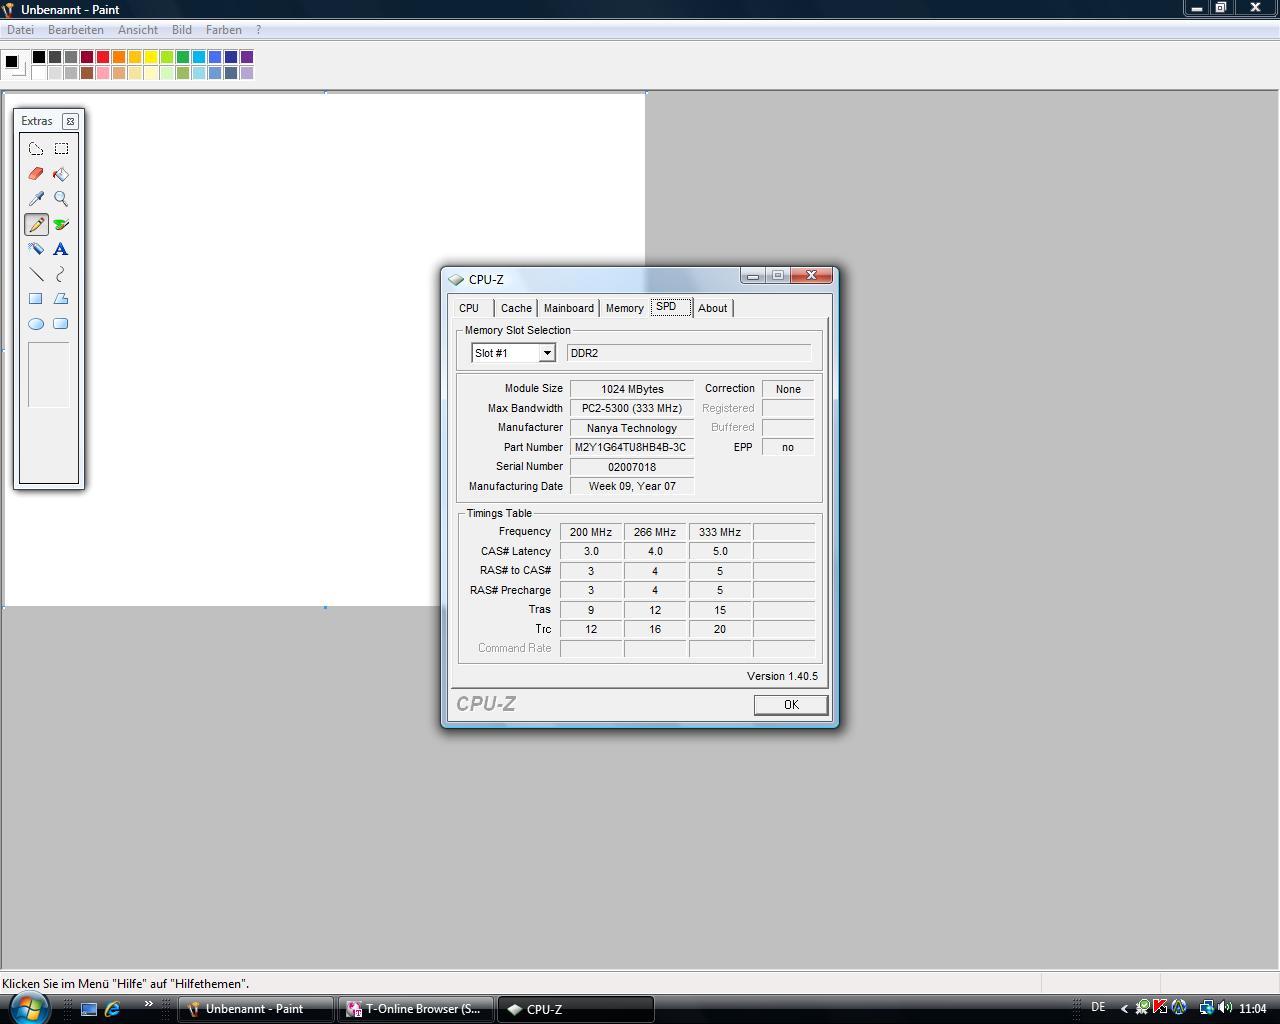Select the rectangular selection tool

tap(61, 149)
